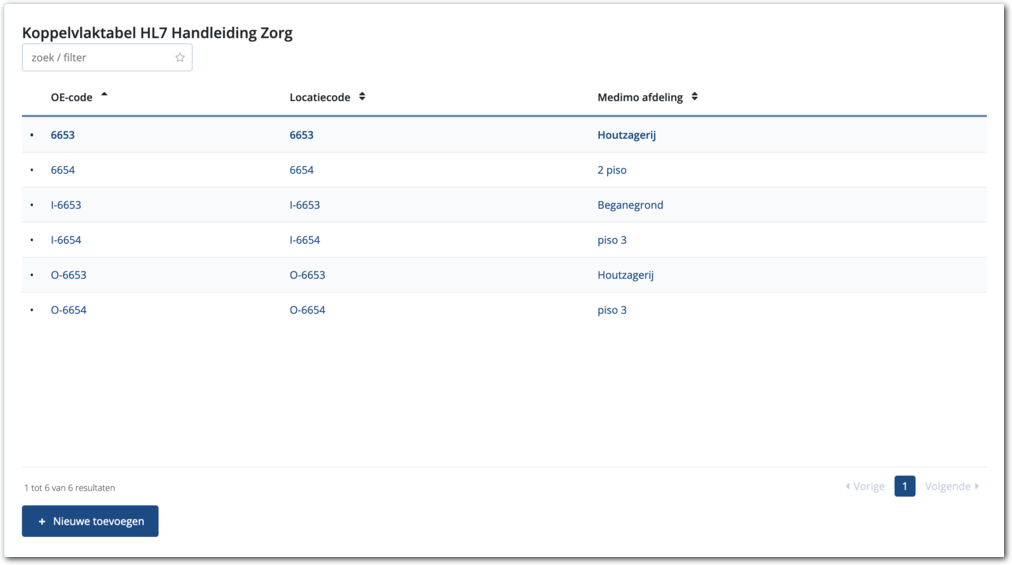Open OE-code 6653 row link

point(63,135)
